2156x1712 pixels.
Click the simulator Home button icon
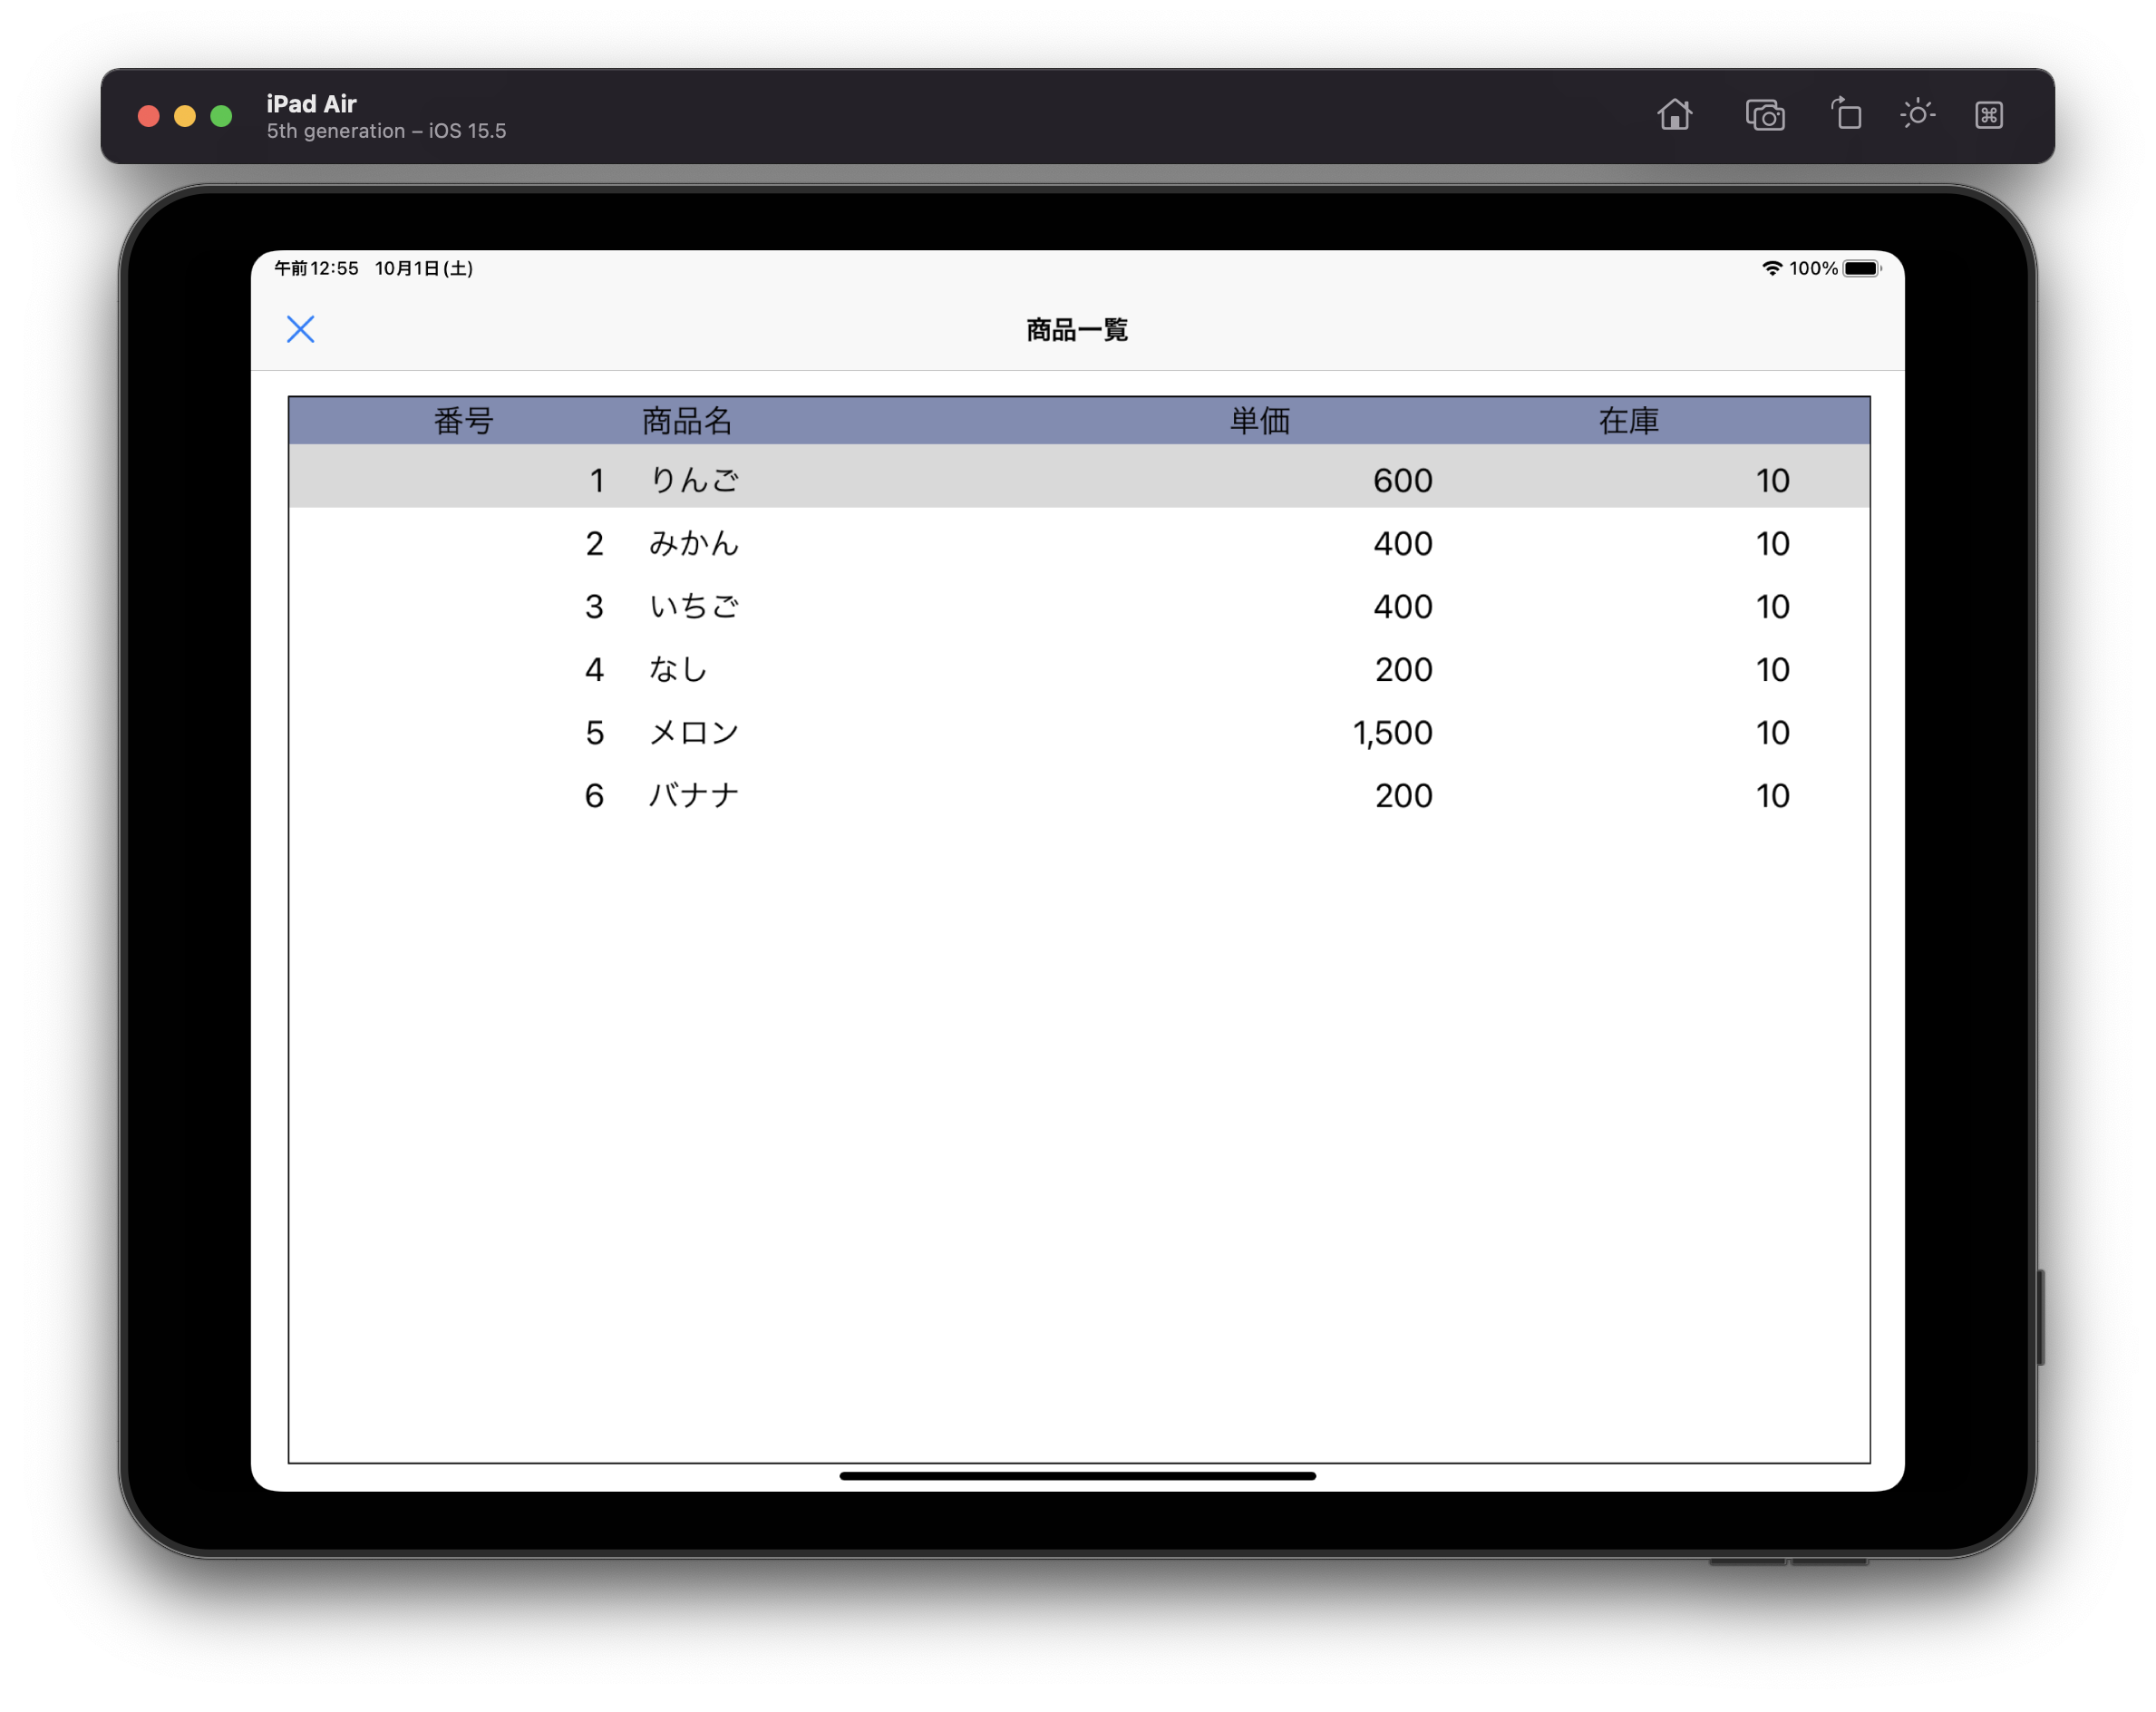coord(1674,115)
